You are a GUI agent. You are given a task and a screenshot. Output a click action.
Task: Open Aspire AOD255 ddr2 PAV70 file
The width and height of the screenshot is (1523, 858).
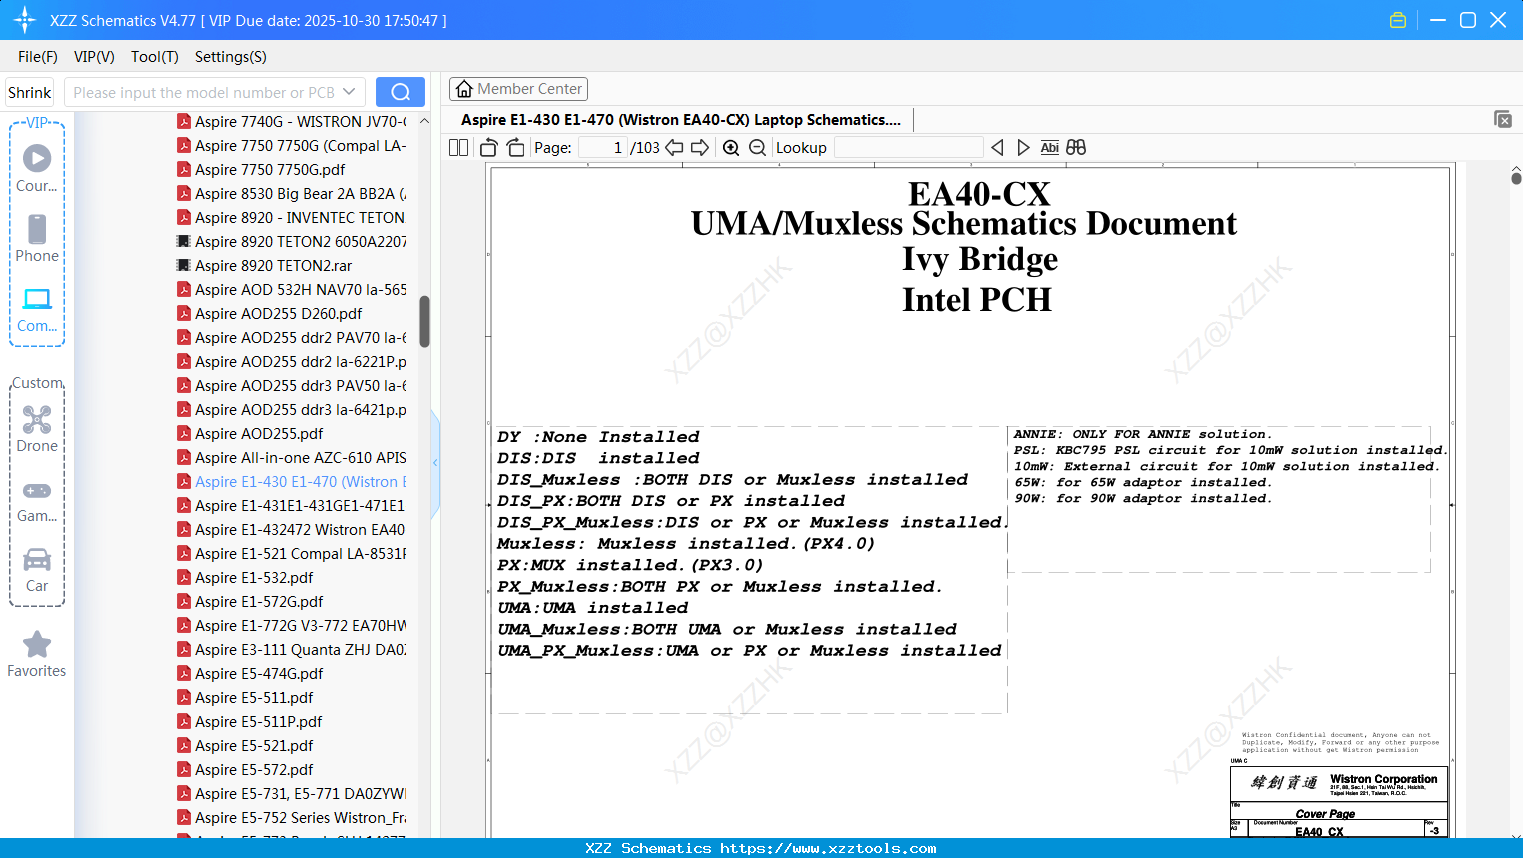292,338
